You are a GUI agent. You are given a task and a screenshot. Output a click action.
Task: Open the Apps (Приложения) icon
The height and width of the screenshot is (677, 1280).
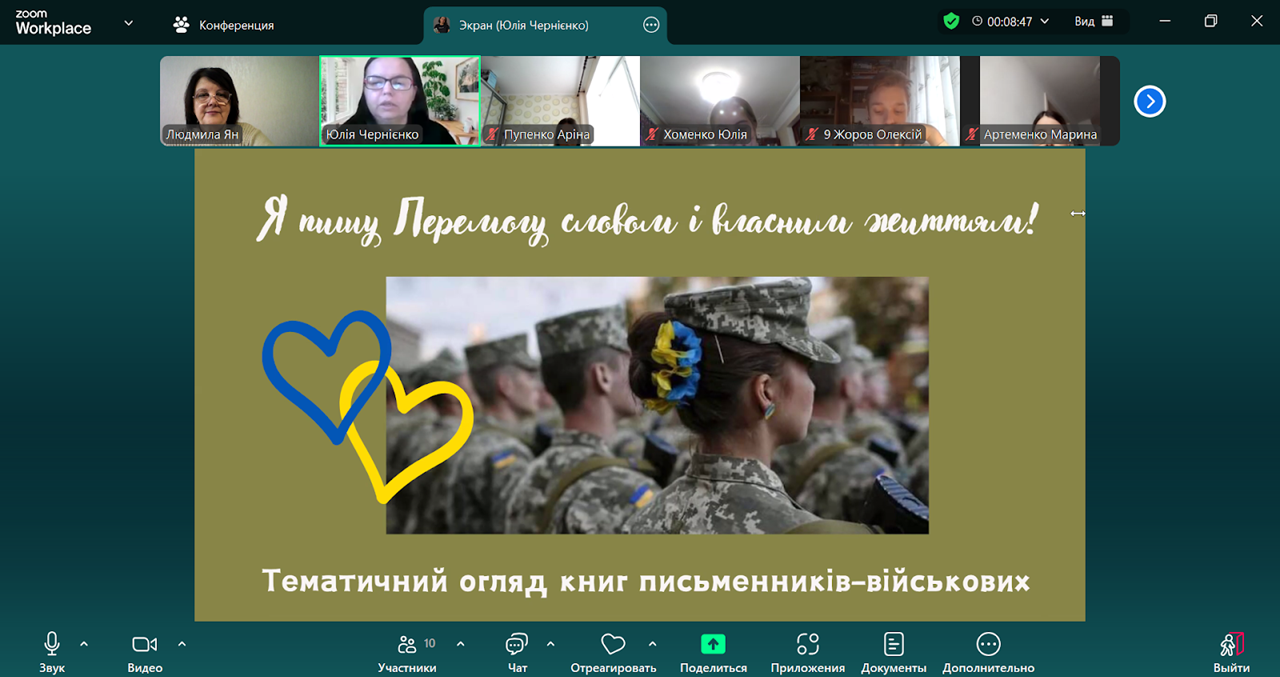click(x=808, y=644)
